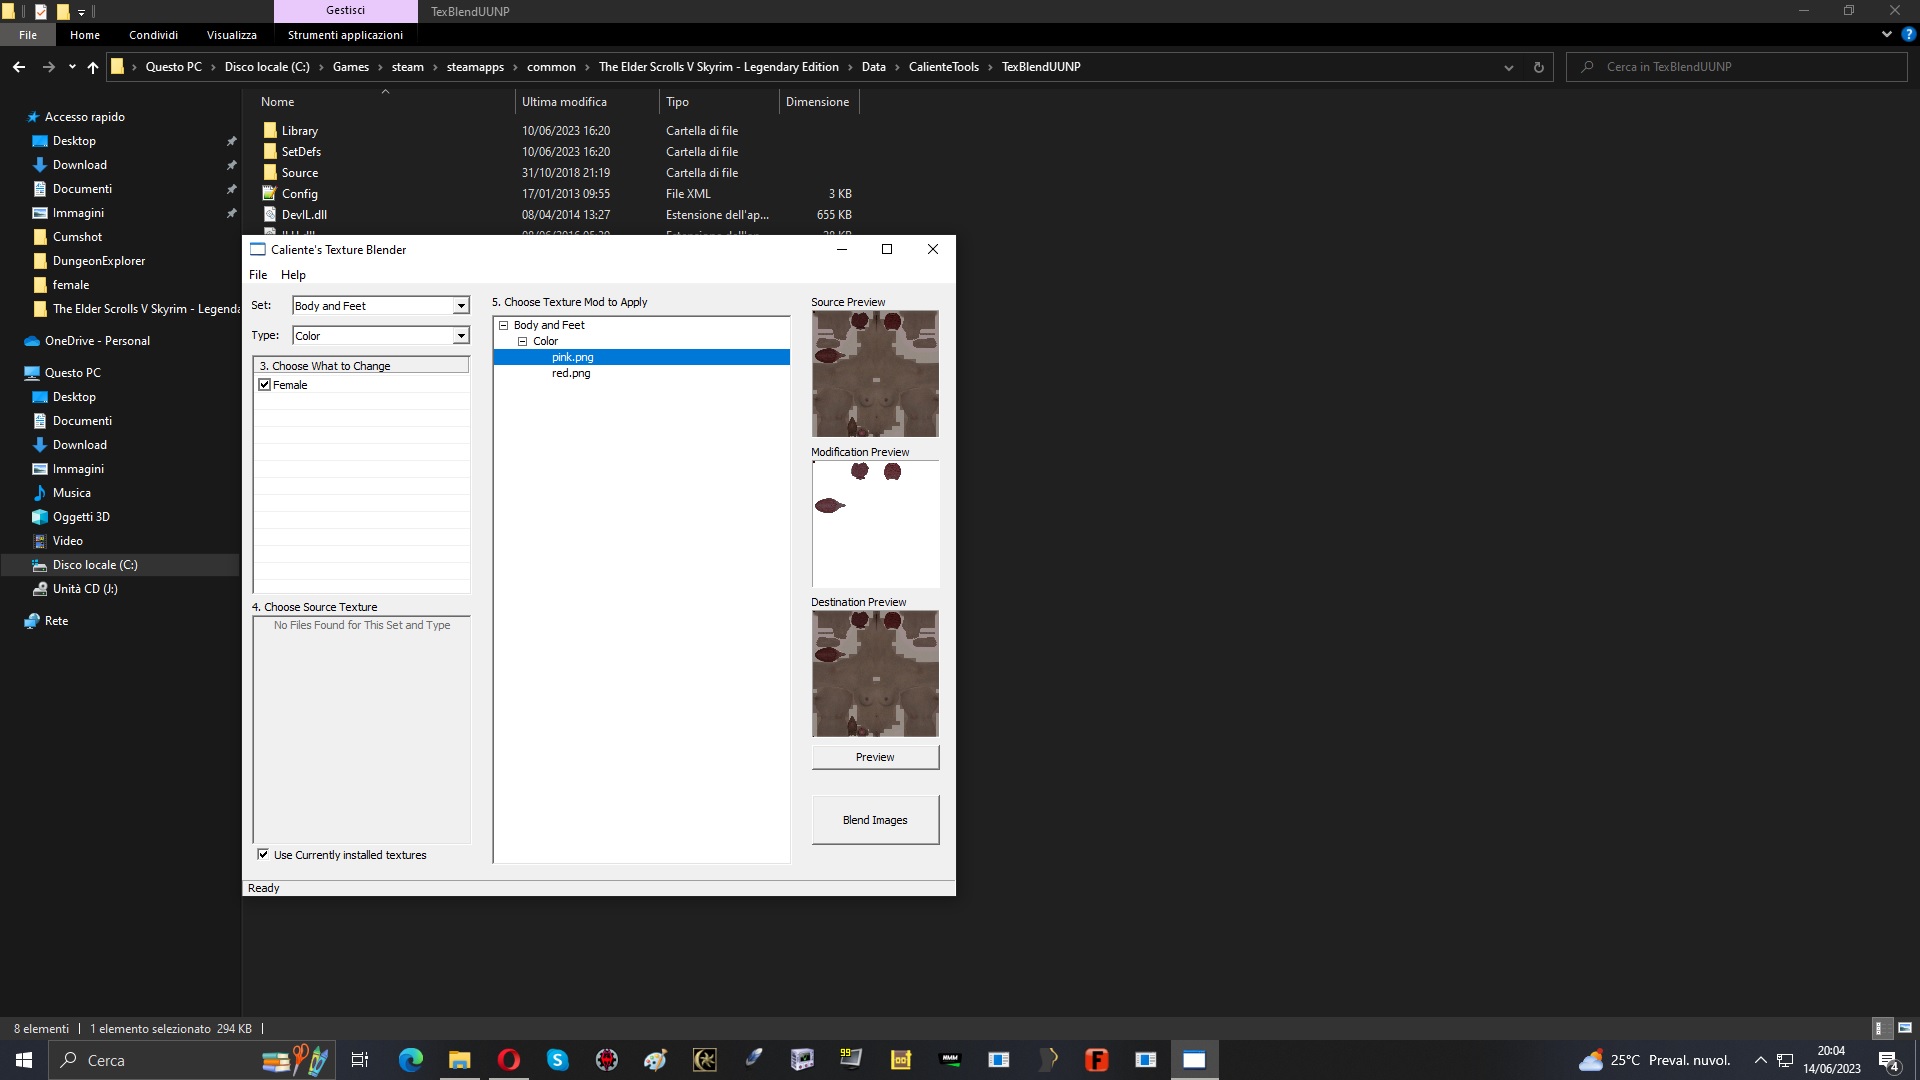Screen dimensions: 1920x1080
Task: Open pinned Download in quick access
Action: [79, 165]
